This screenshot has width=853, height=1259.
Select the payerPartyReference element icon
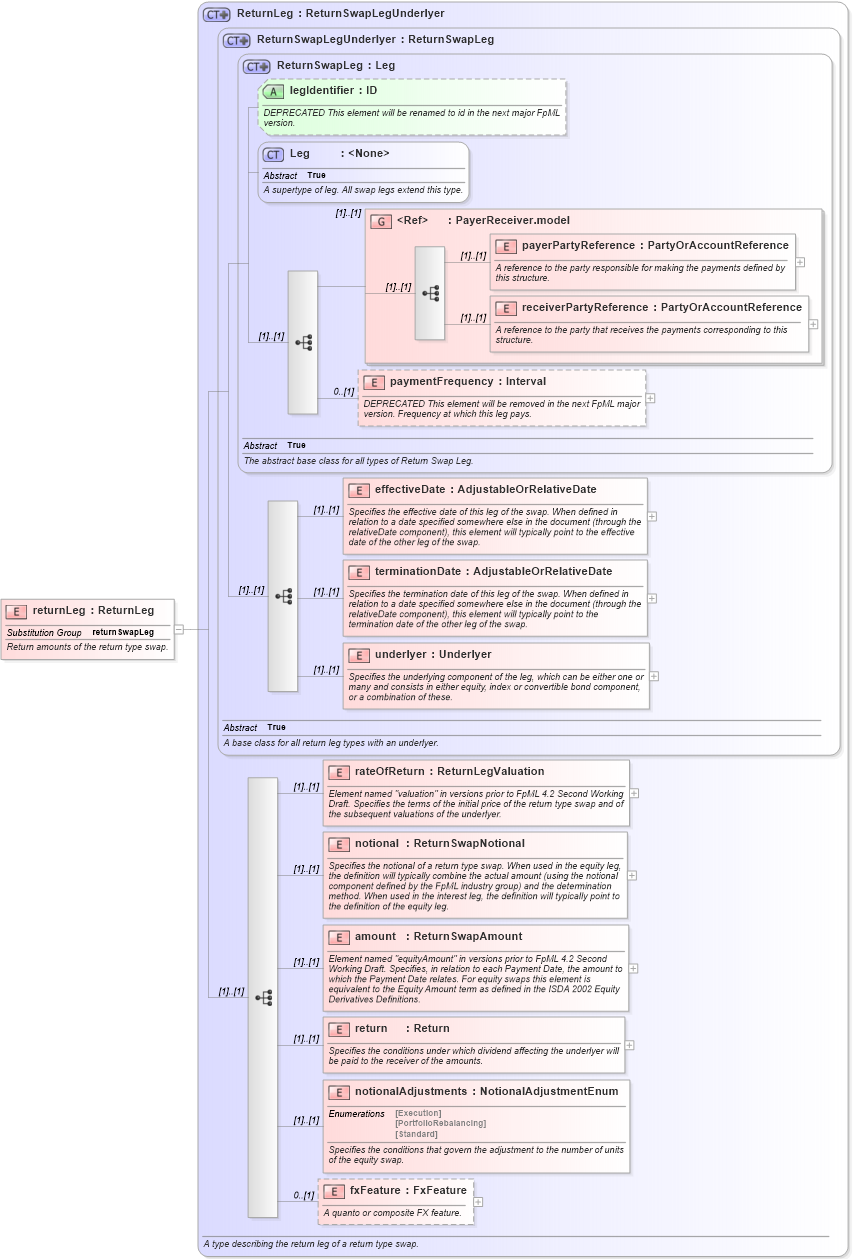click(506, 246)
